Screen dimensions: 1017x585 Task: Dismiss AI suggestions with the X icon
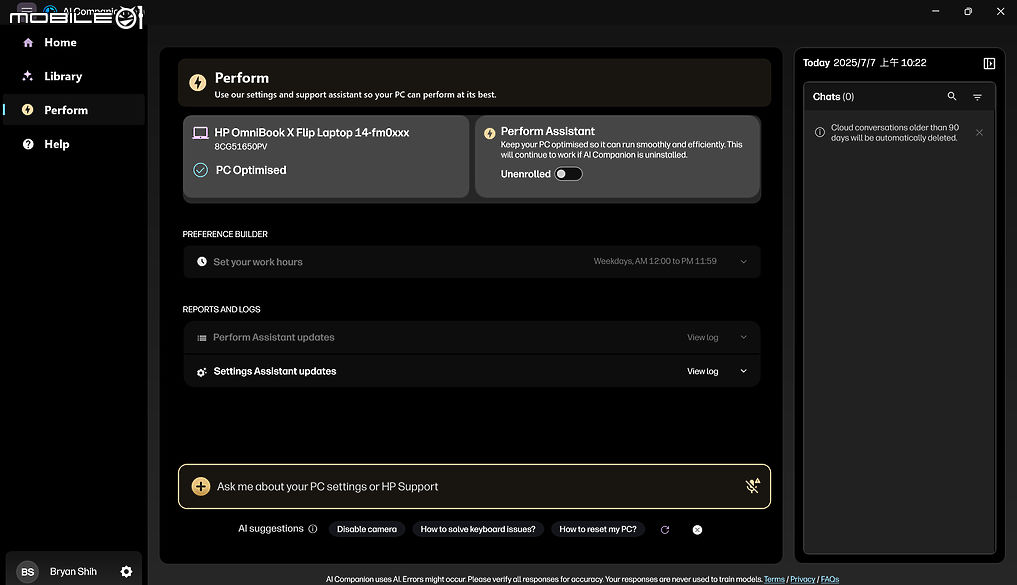click(697, 530)
